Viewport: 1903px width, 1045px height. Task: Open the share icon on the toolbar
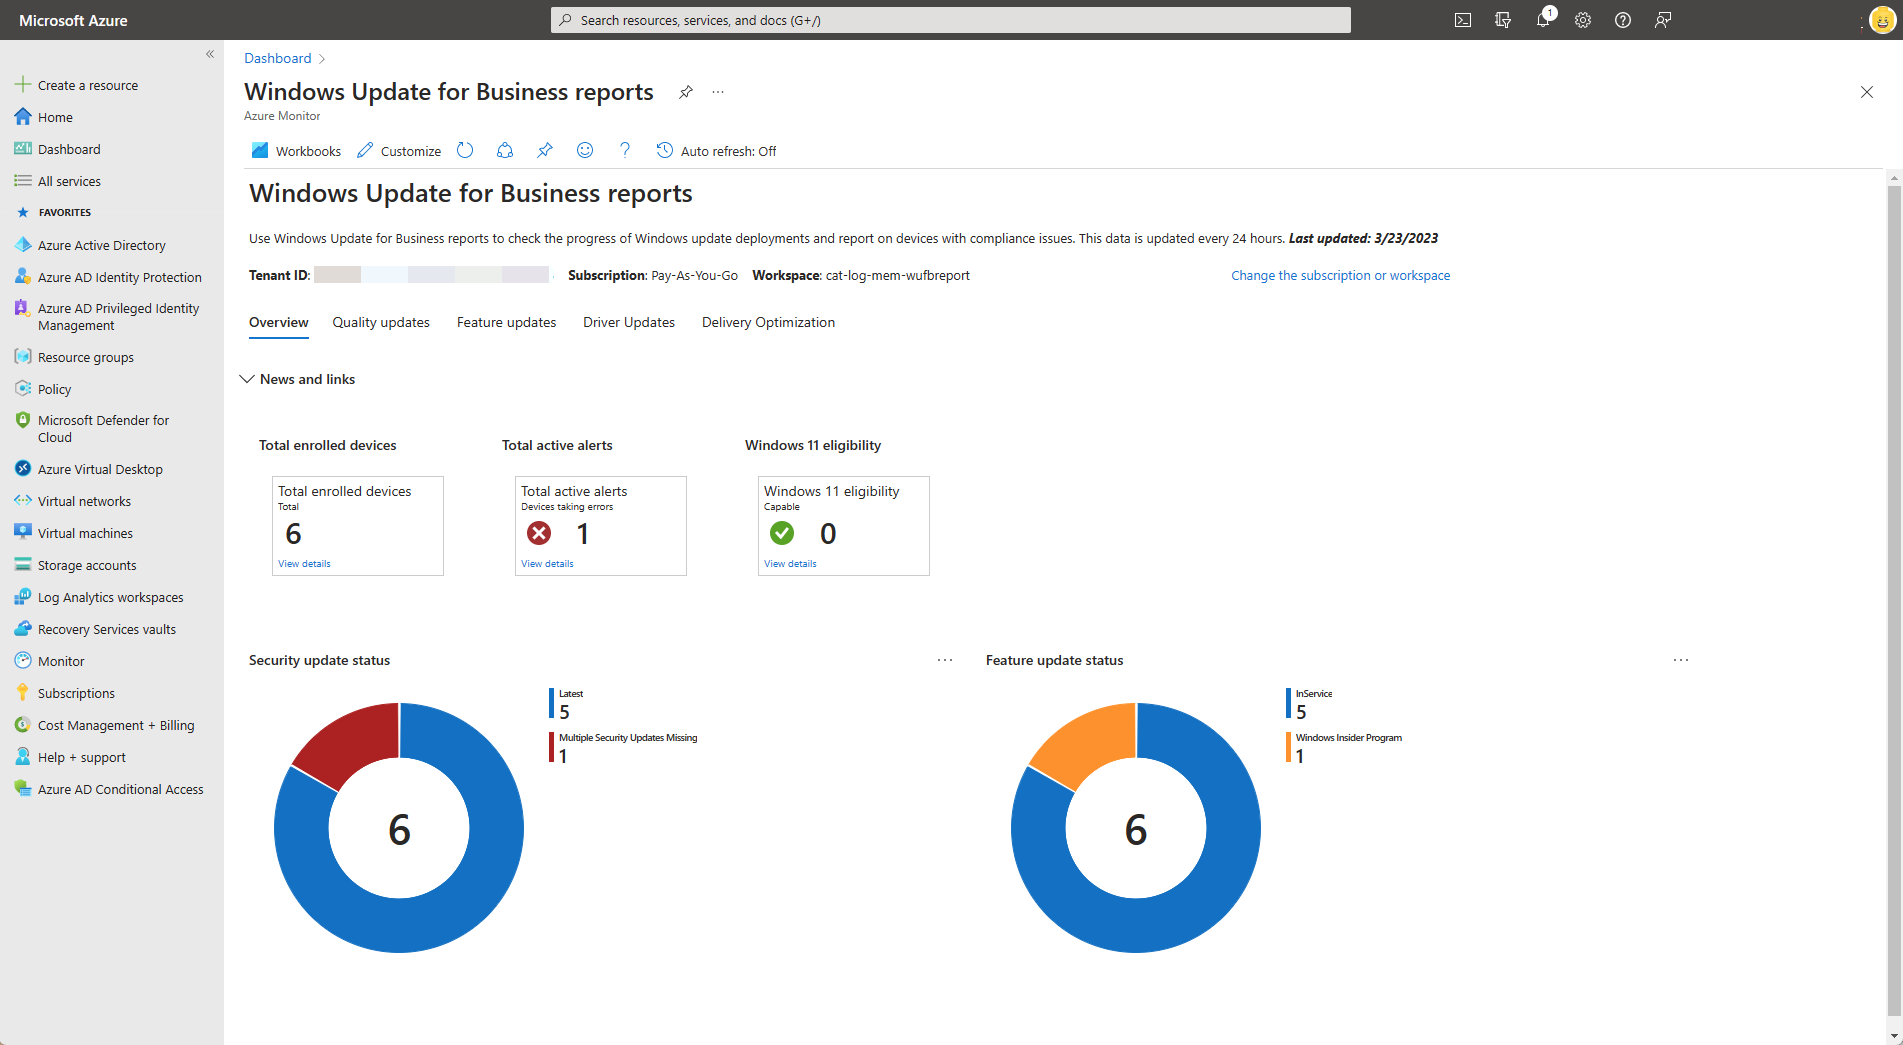505,150
